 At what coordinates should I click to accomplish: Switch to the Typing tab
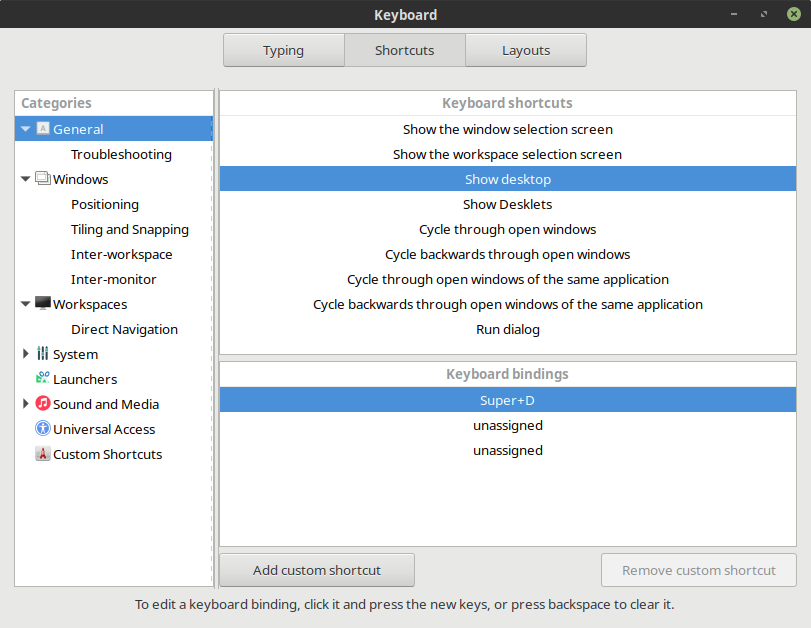(x=283, y=50)
